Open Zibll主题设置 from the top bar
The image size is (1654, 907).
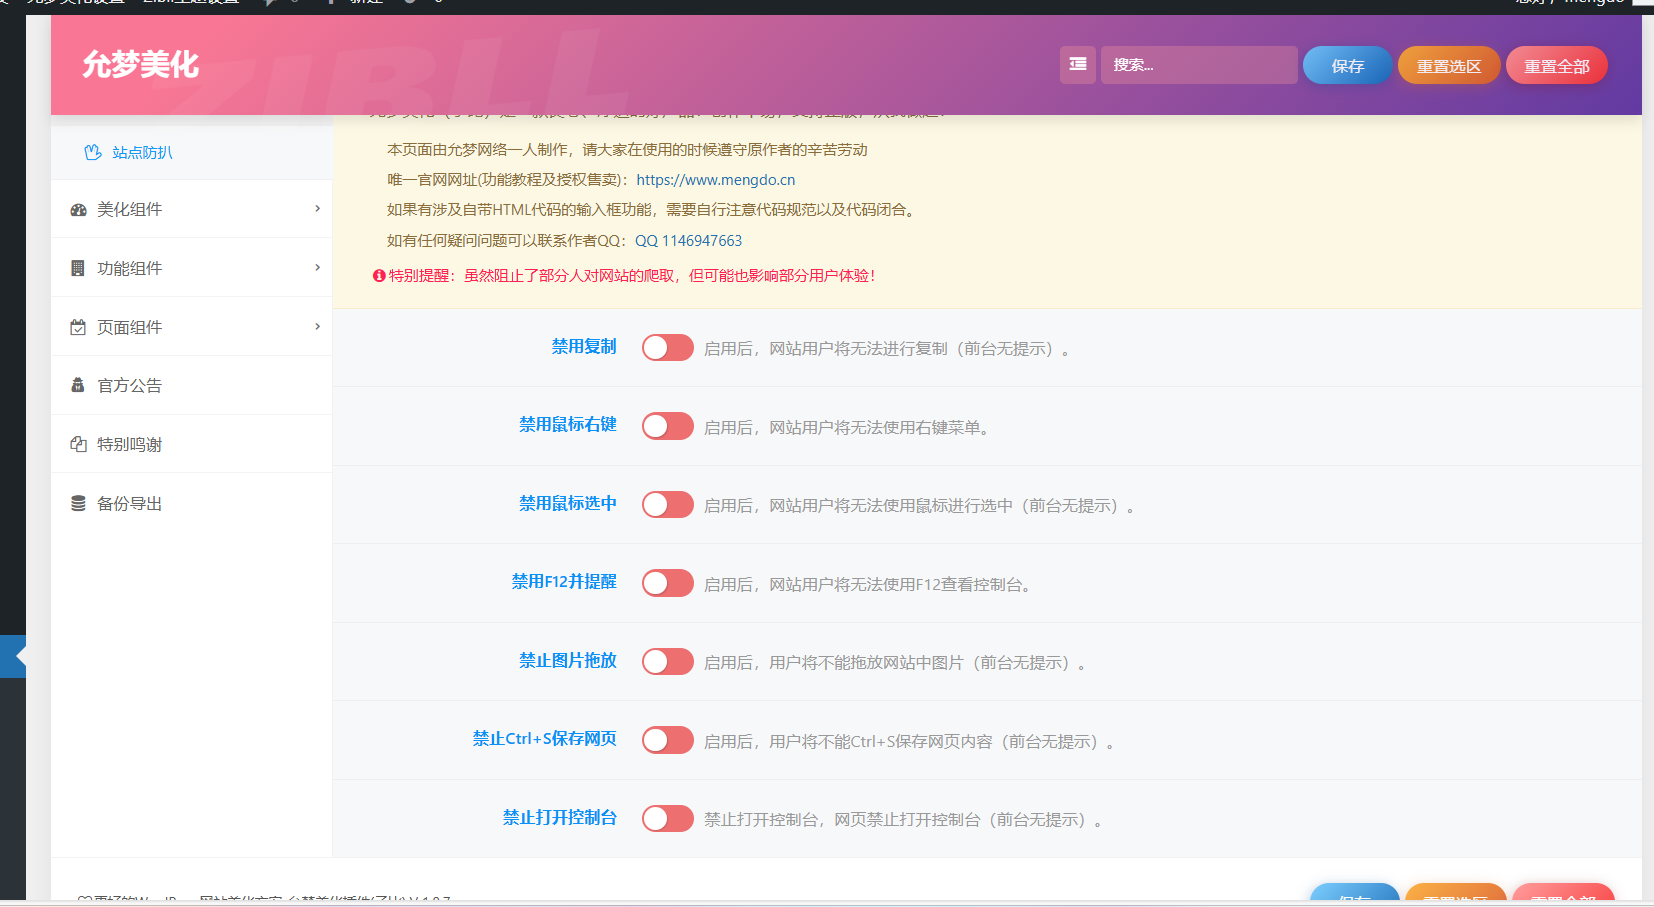[x=189, y=3]
